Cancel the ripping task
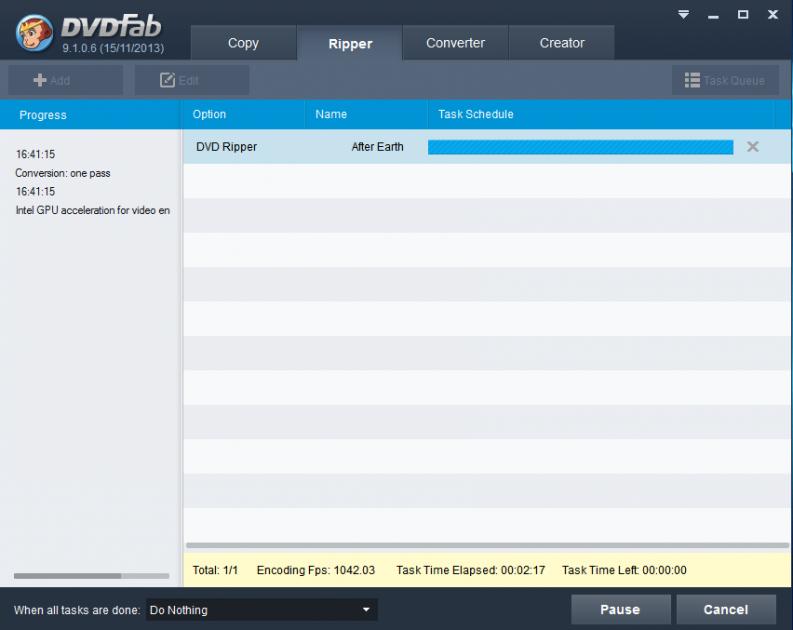This screenshot has width=793, height=630. click(725, 609)
